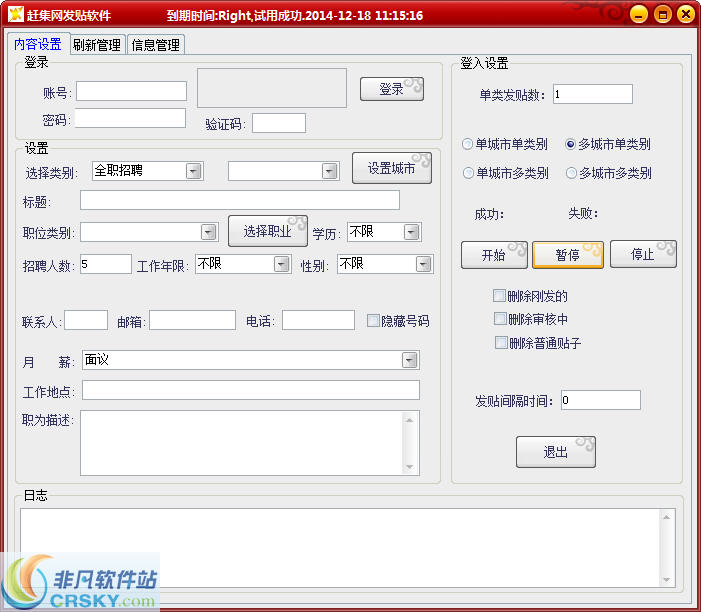Check the 删除刚发的 checkbox
This screenshot has height=612, width=701.
point(530,296)
